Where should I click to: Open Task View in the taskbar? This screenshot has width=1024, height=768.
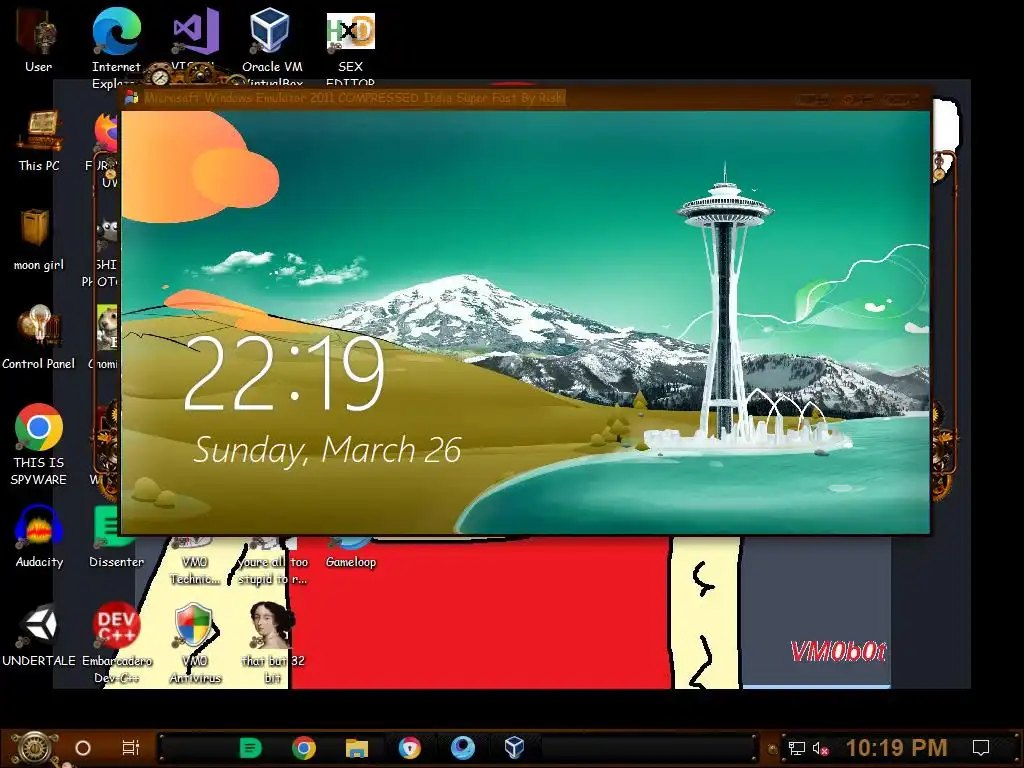click(x=131, y=748)
